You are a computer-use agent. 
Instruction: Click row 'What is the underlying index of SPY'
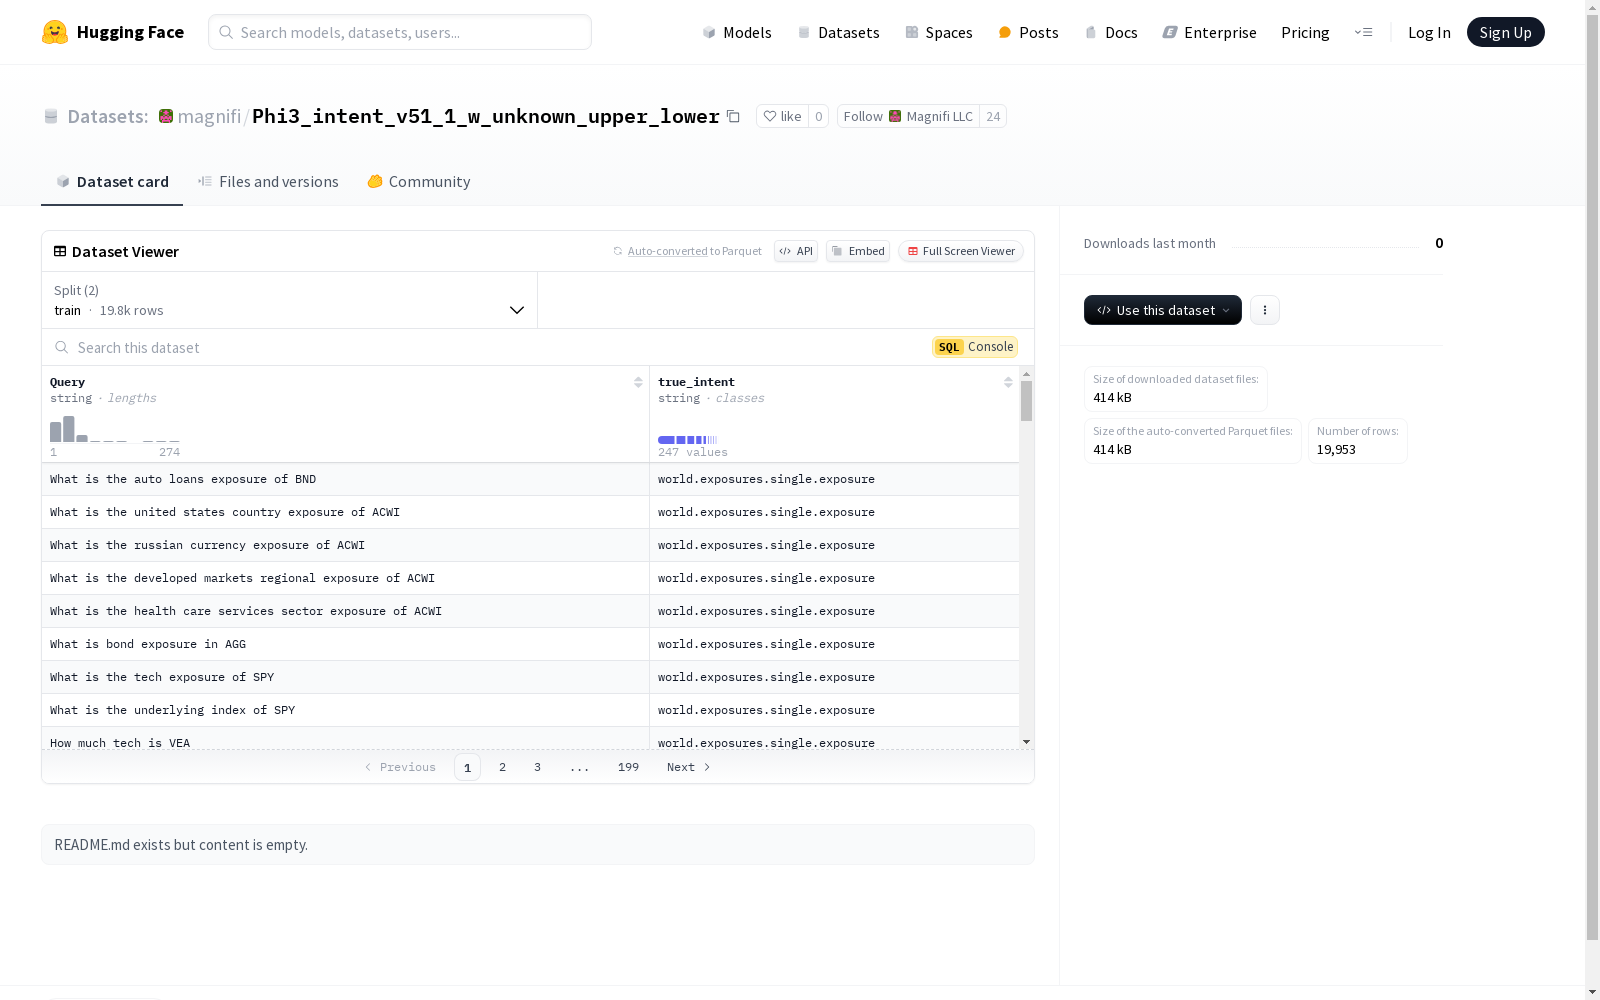(x=530, y=710)
